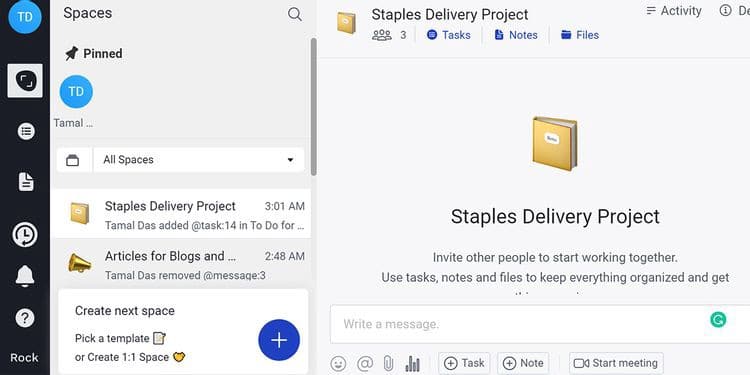Select Staples Delivery Project space in list
The image size is (750, 375).
point(181,213)
